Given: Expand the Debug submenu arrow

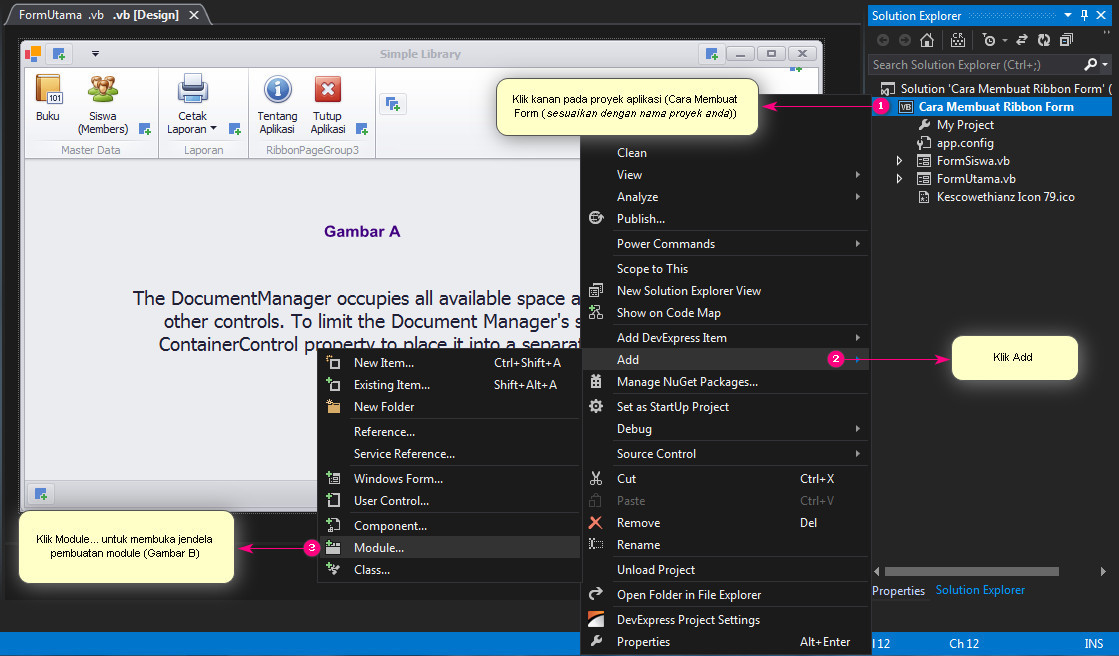Looking at the screenshot, I should [857, 428].
